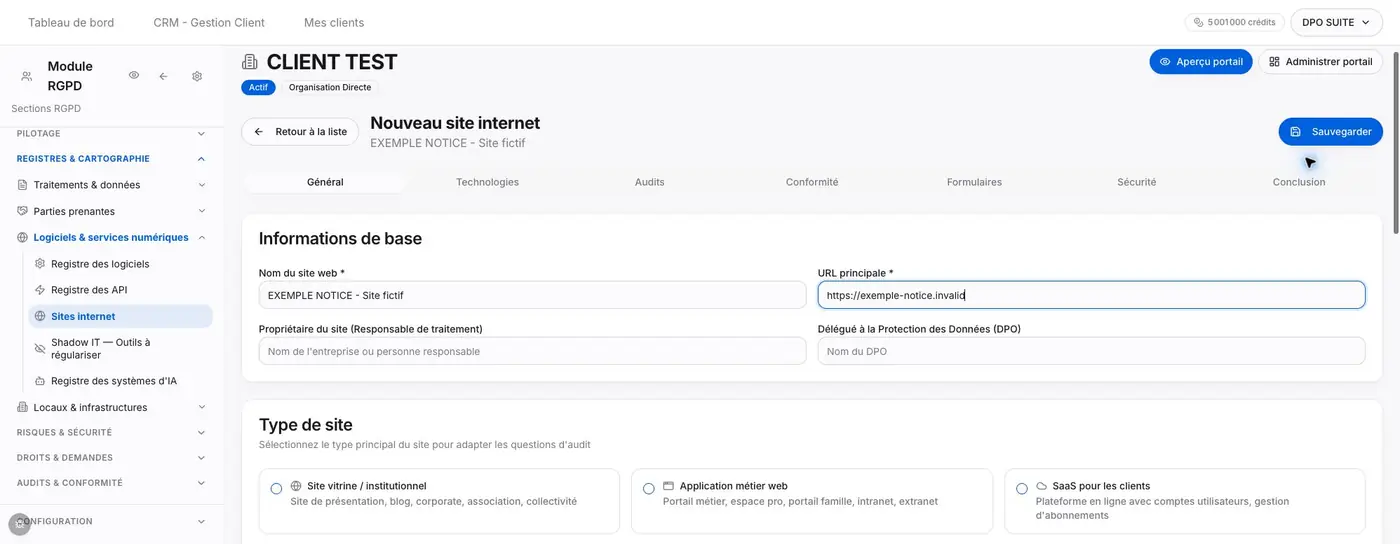Open the Formulaires tab
This screenshot has width=1400, height=544.
[974, 182]
